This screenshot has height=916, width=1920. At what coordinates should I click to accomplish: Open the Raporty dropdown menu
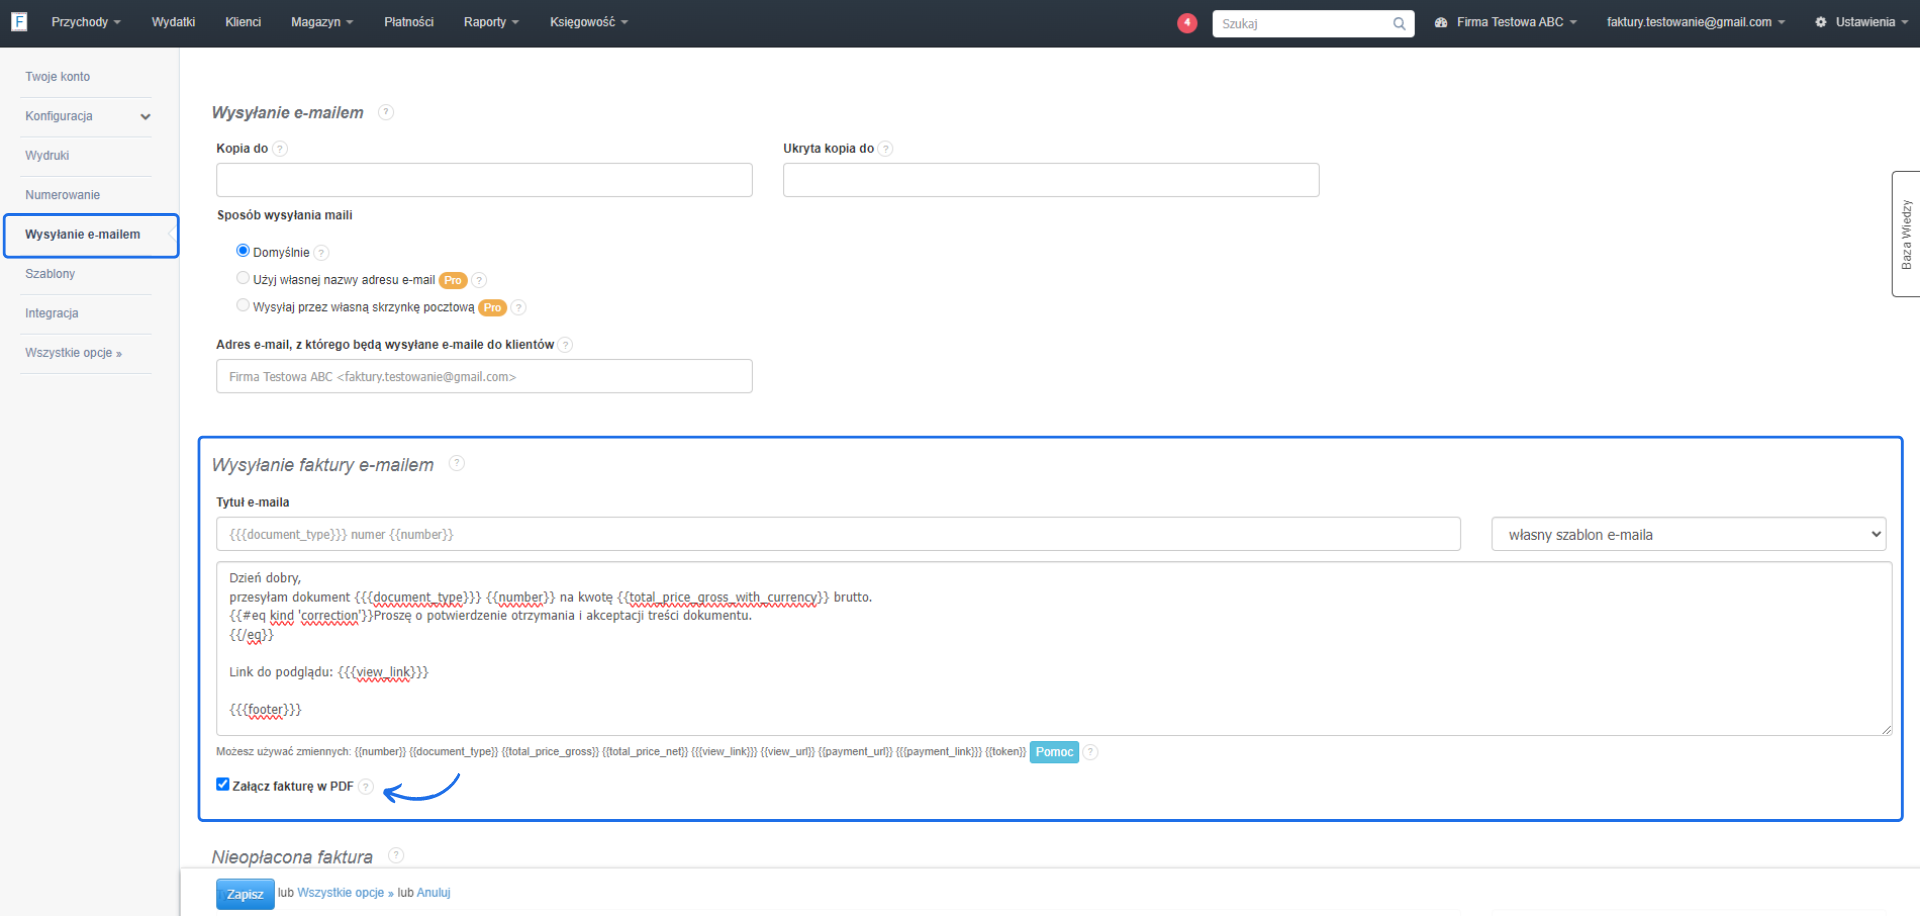coord(491,22)
